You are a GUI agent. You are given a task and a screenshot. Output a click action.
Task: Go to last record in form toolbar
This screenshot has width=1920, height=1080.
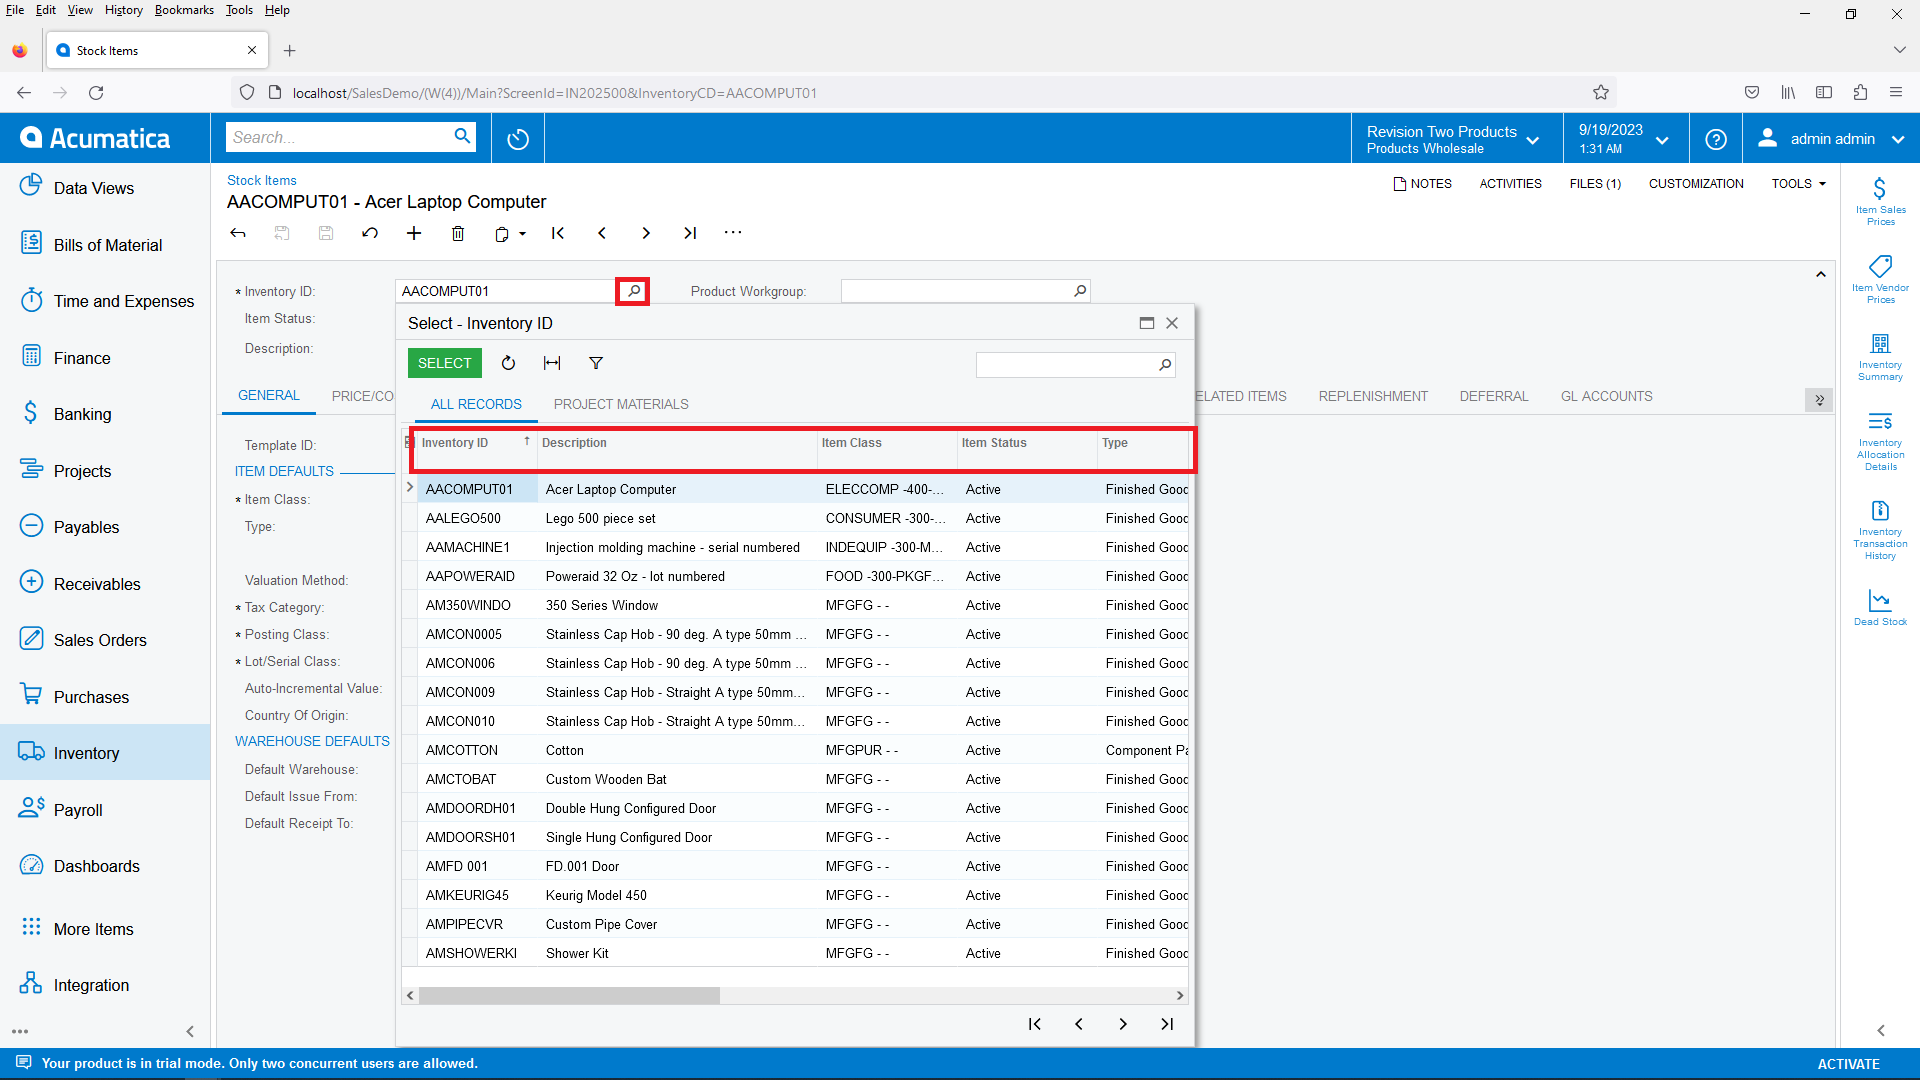[690, 233]
